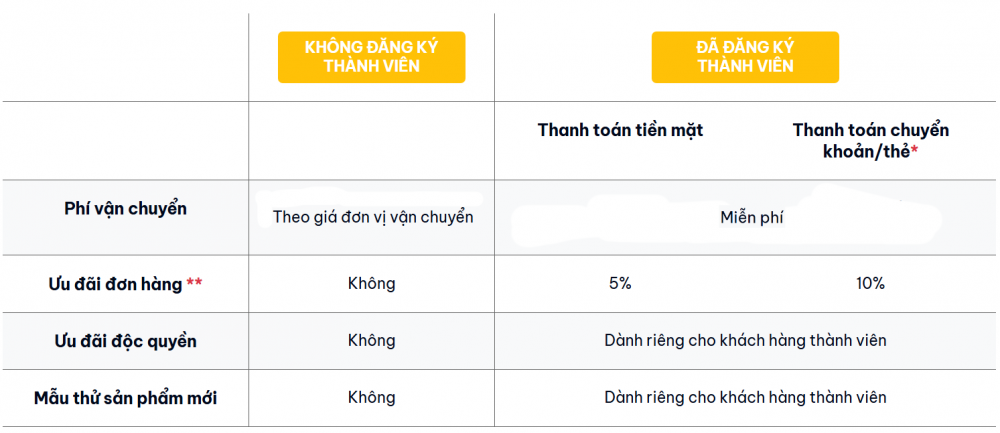Click Không in Ưu đãi đơn hàng row
The width and height of the screenshot is (1000, 433).
pos(372,284)
